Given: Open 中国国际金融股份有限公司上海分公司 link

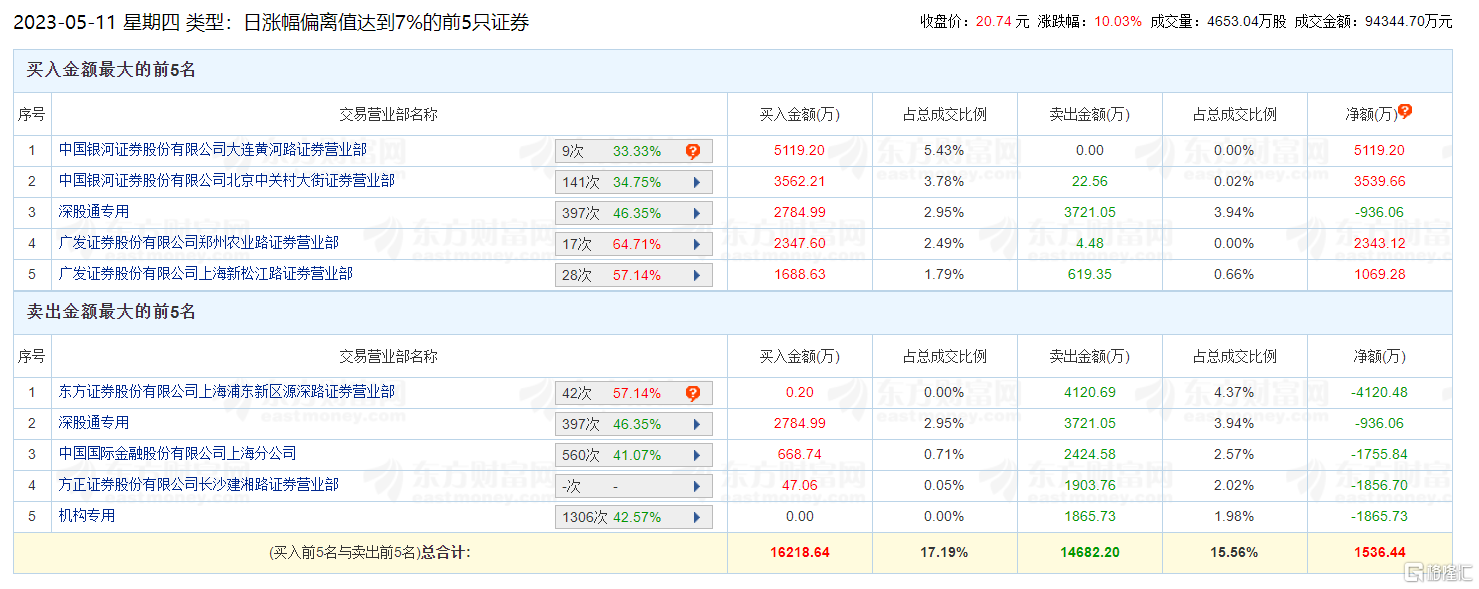Looking at the screenshot, I should 178,454.
